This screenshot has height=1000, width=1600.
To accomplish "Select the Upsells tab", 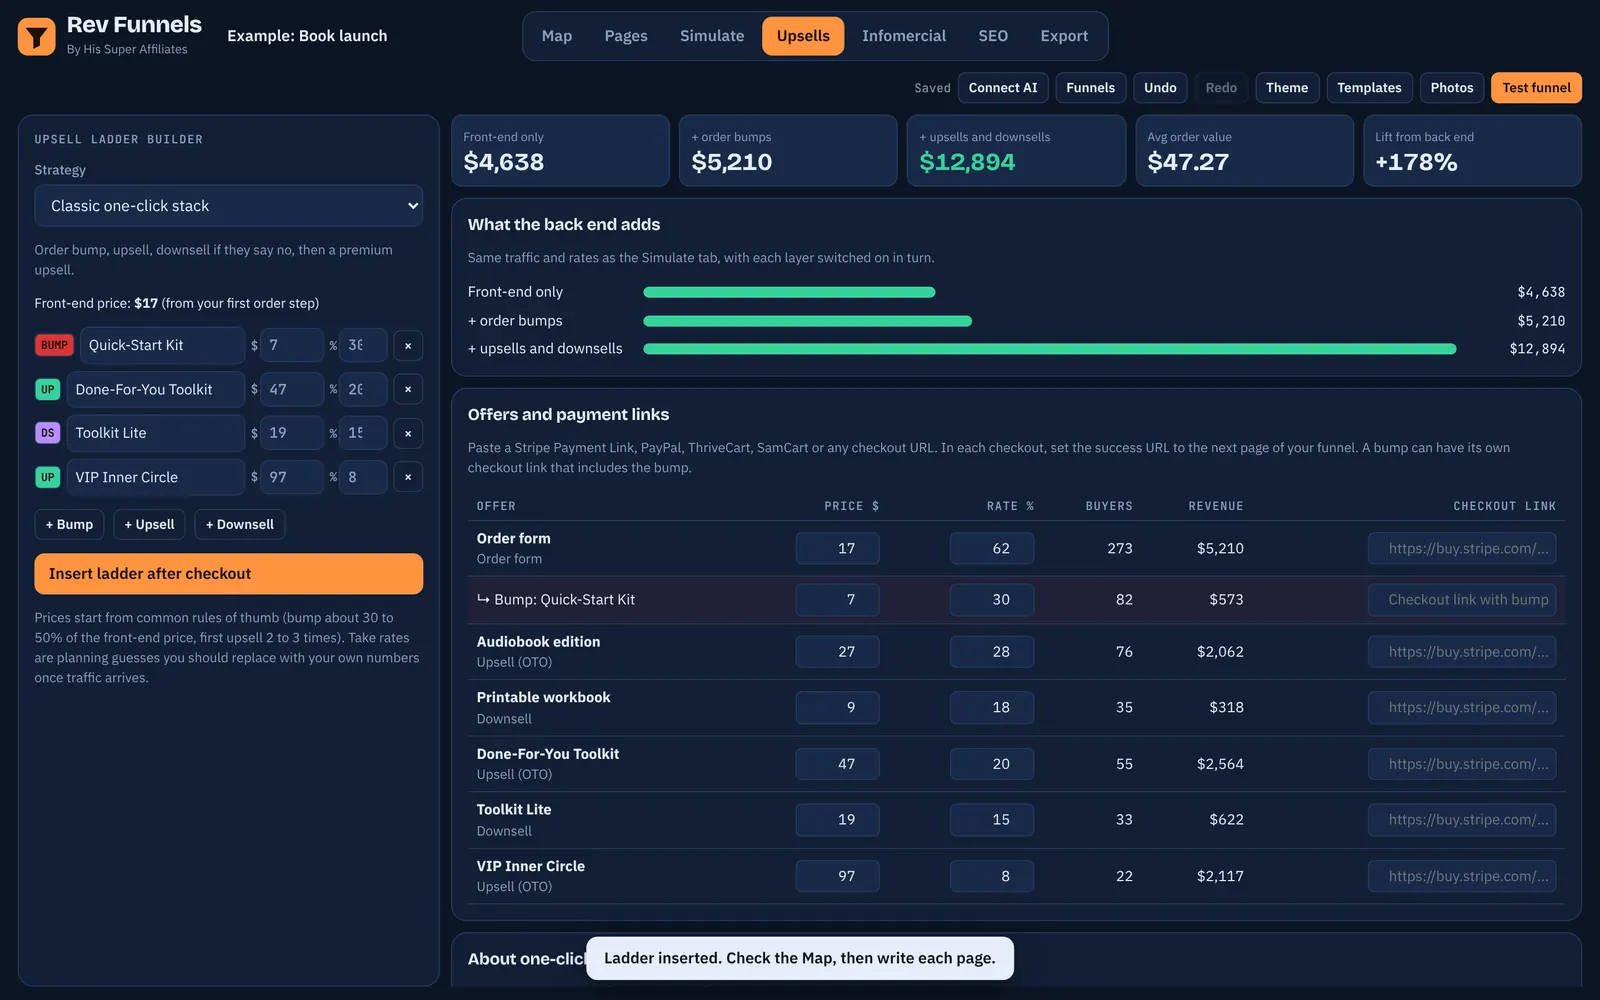I will (x=803, y=36).
